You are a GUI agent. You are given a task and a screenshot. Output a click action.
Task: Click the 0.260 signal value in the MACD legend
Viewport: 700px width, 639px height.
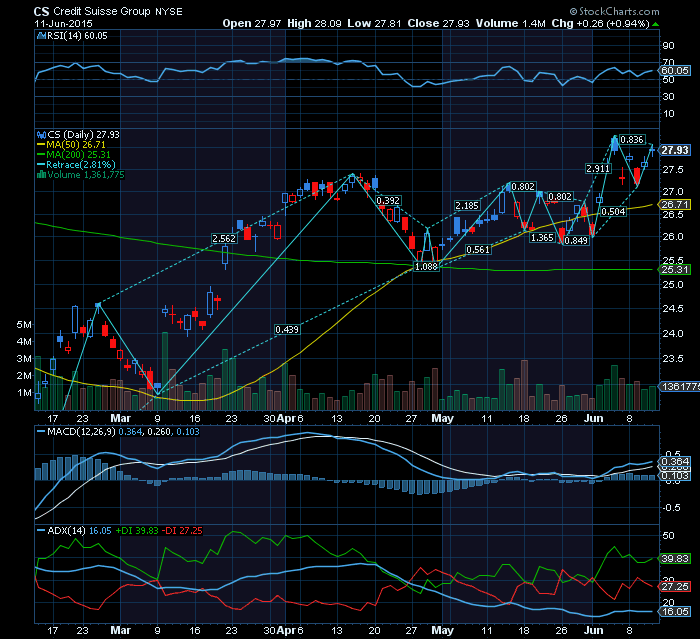[159, 432]
